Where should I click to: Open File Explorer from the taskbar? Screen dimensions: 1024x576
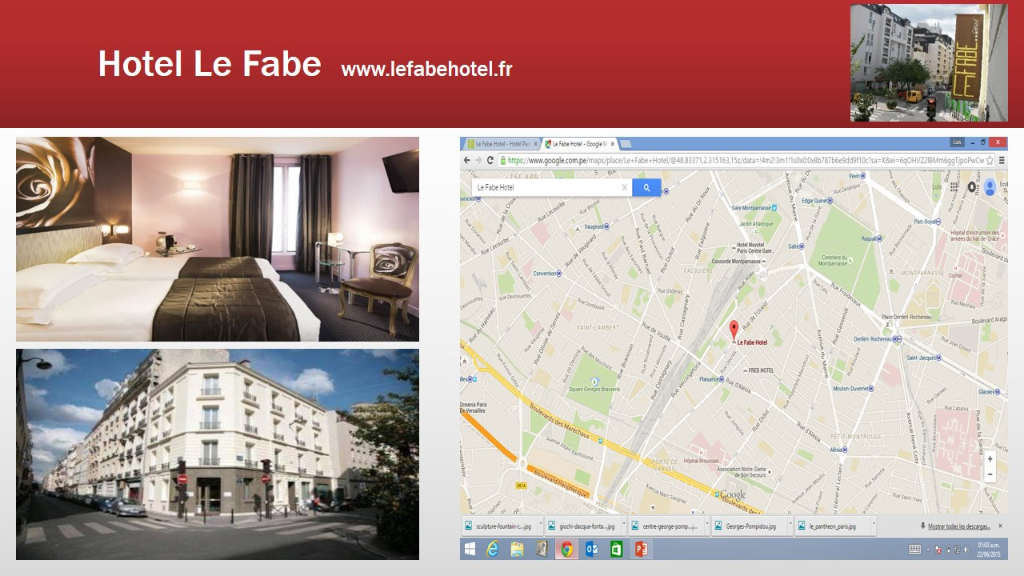(x=517, y=550)
